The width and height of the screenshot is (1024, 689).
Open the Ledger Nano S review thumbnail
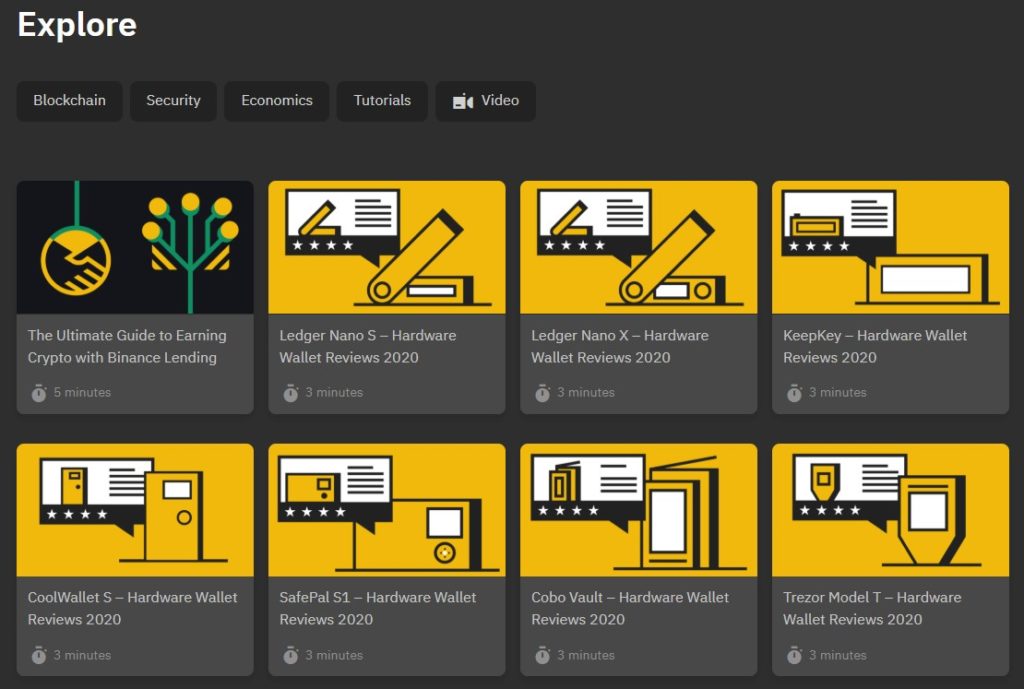(387, 248)
